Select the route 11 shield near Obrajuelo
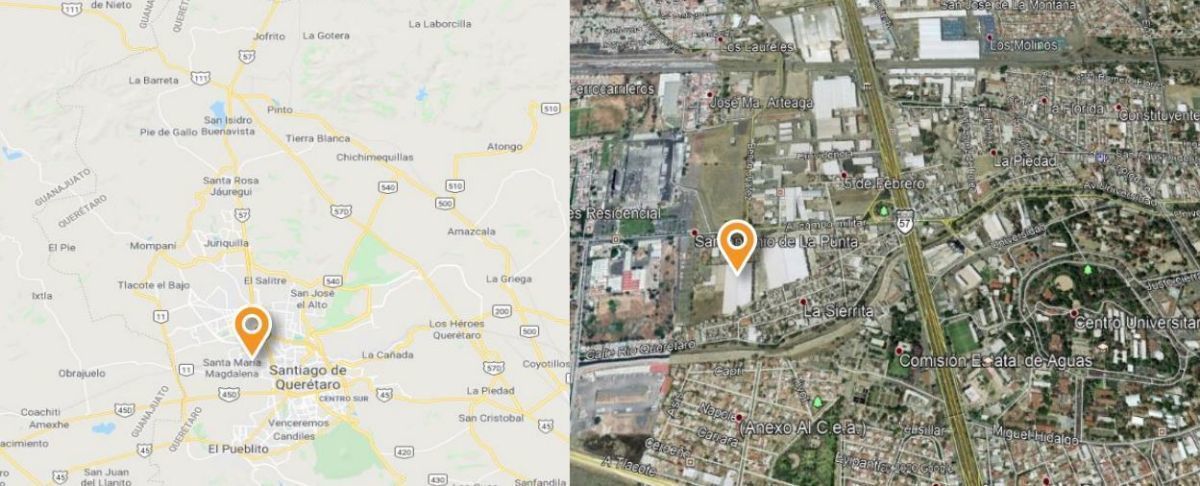The height and width of the screenshot is (486, 1200). coord(187,370)
